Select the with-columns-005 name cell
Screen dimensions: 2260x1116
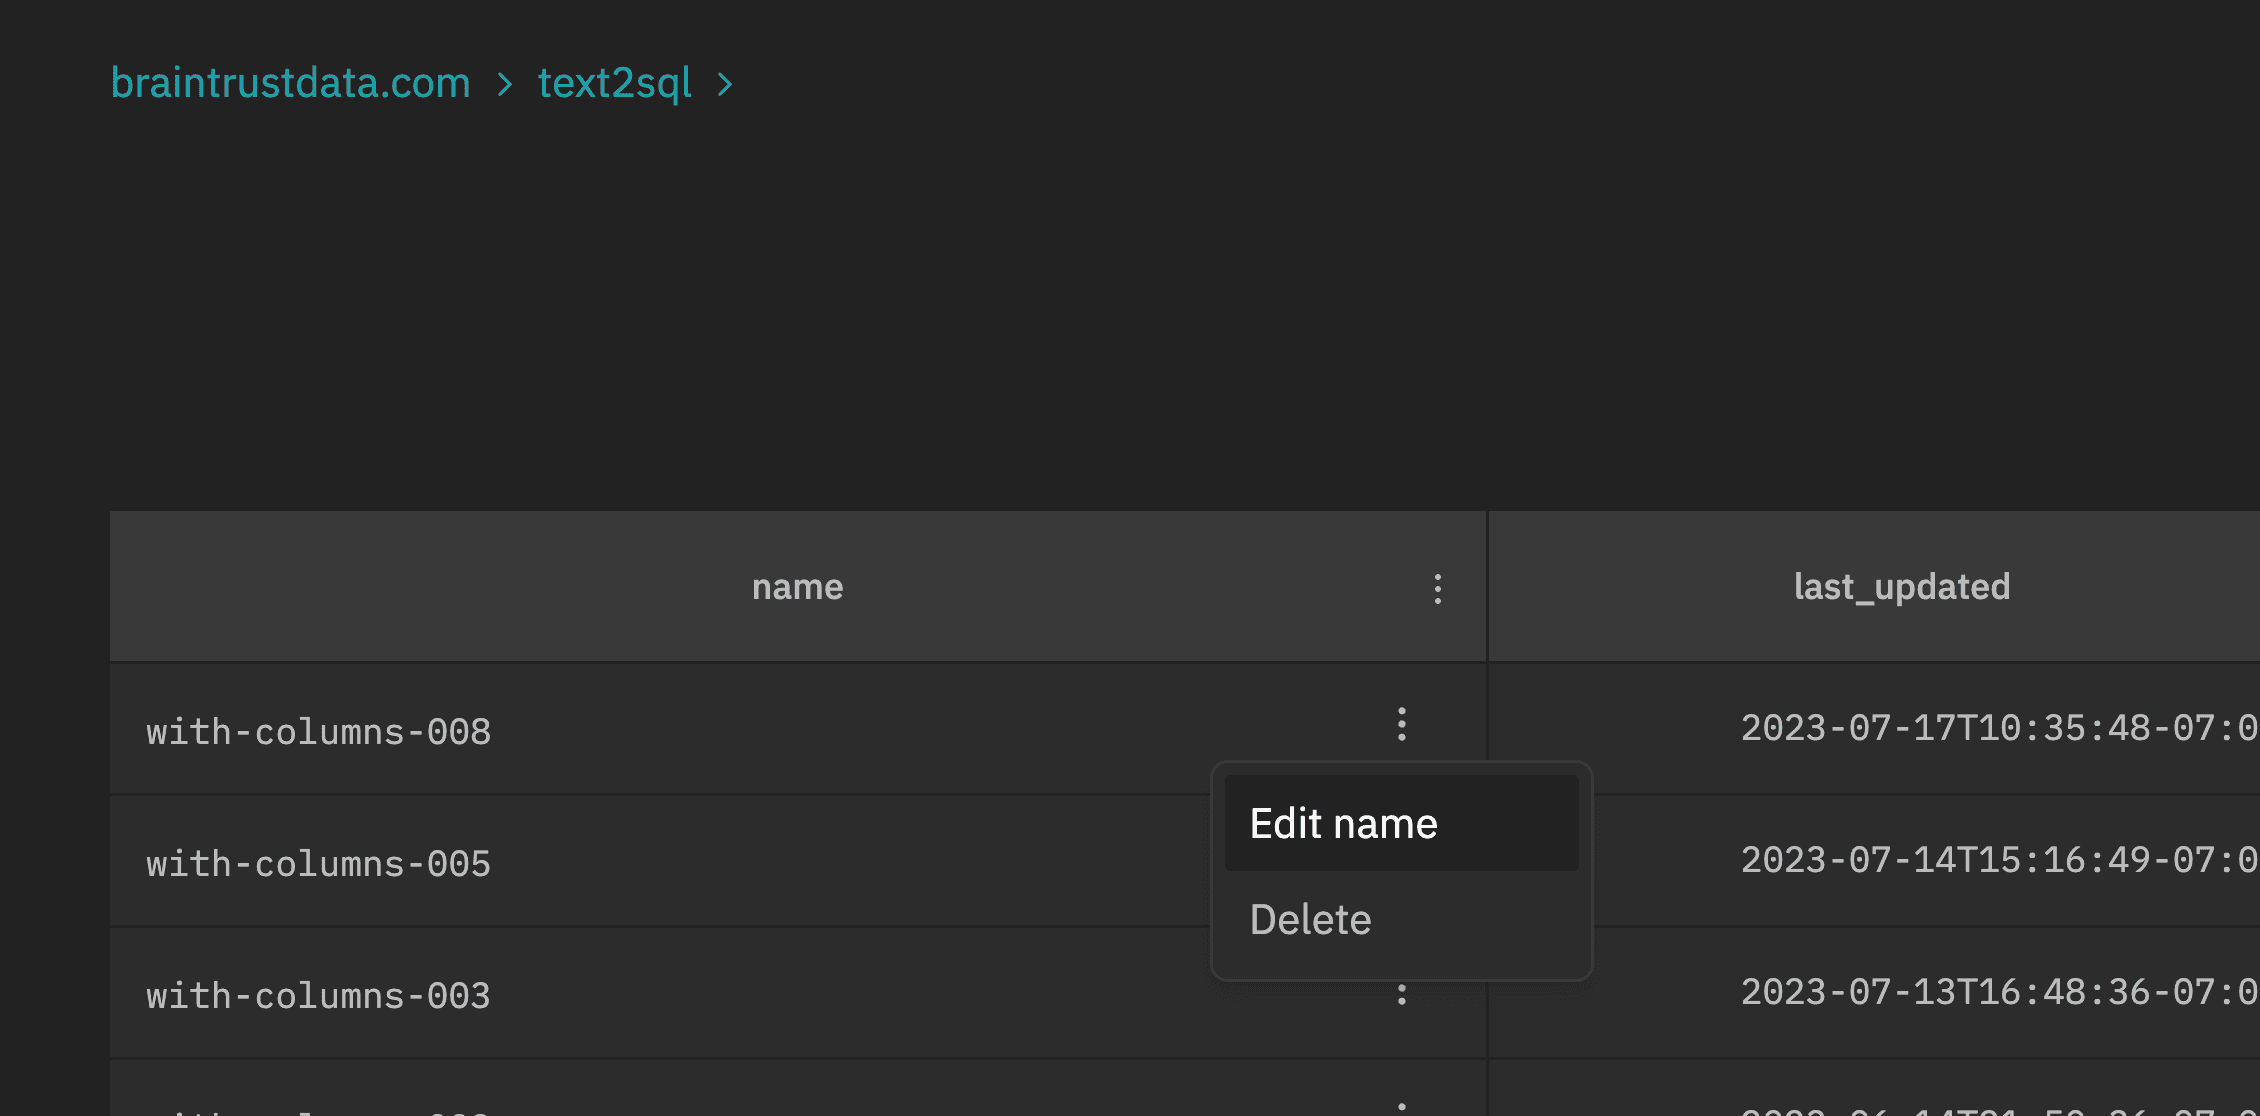(x=318, y=863)
